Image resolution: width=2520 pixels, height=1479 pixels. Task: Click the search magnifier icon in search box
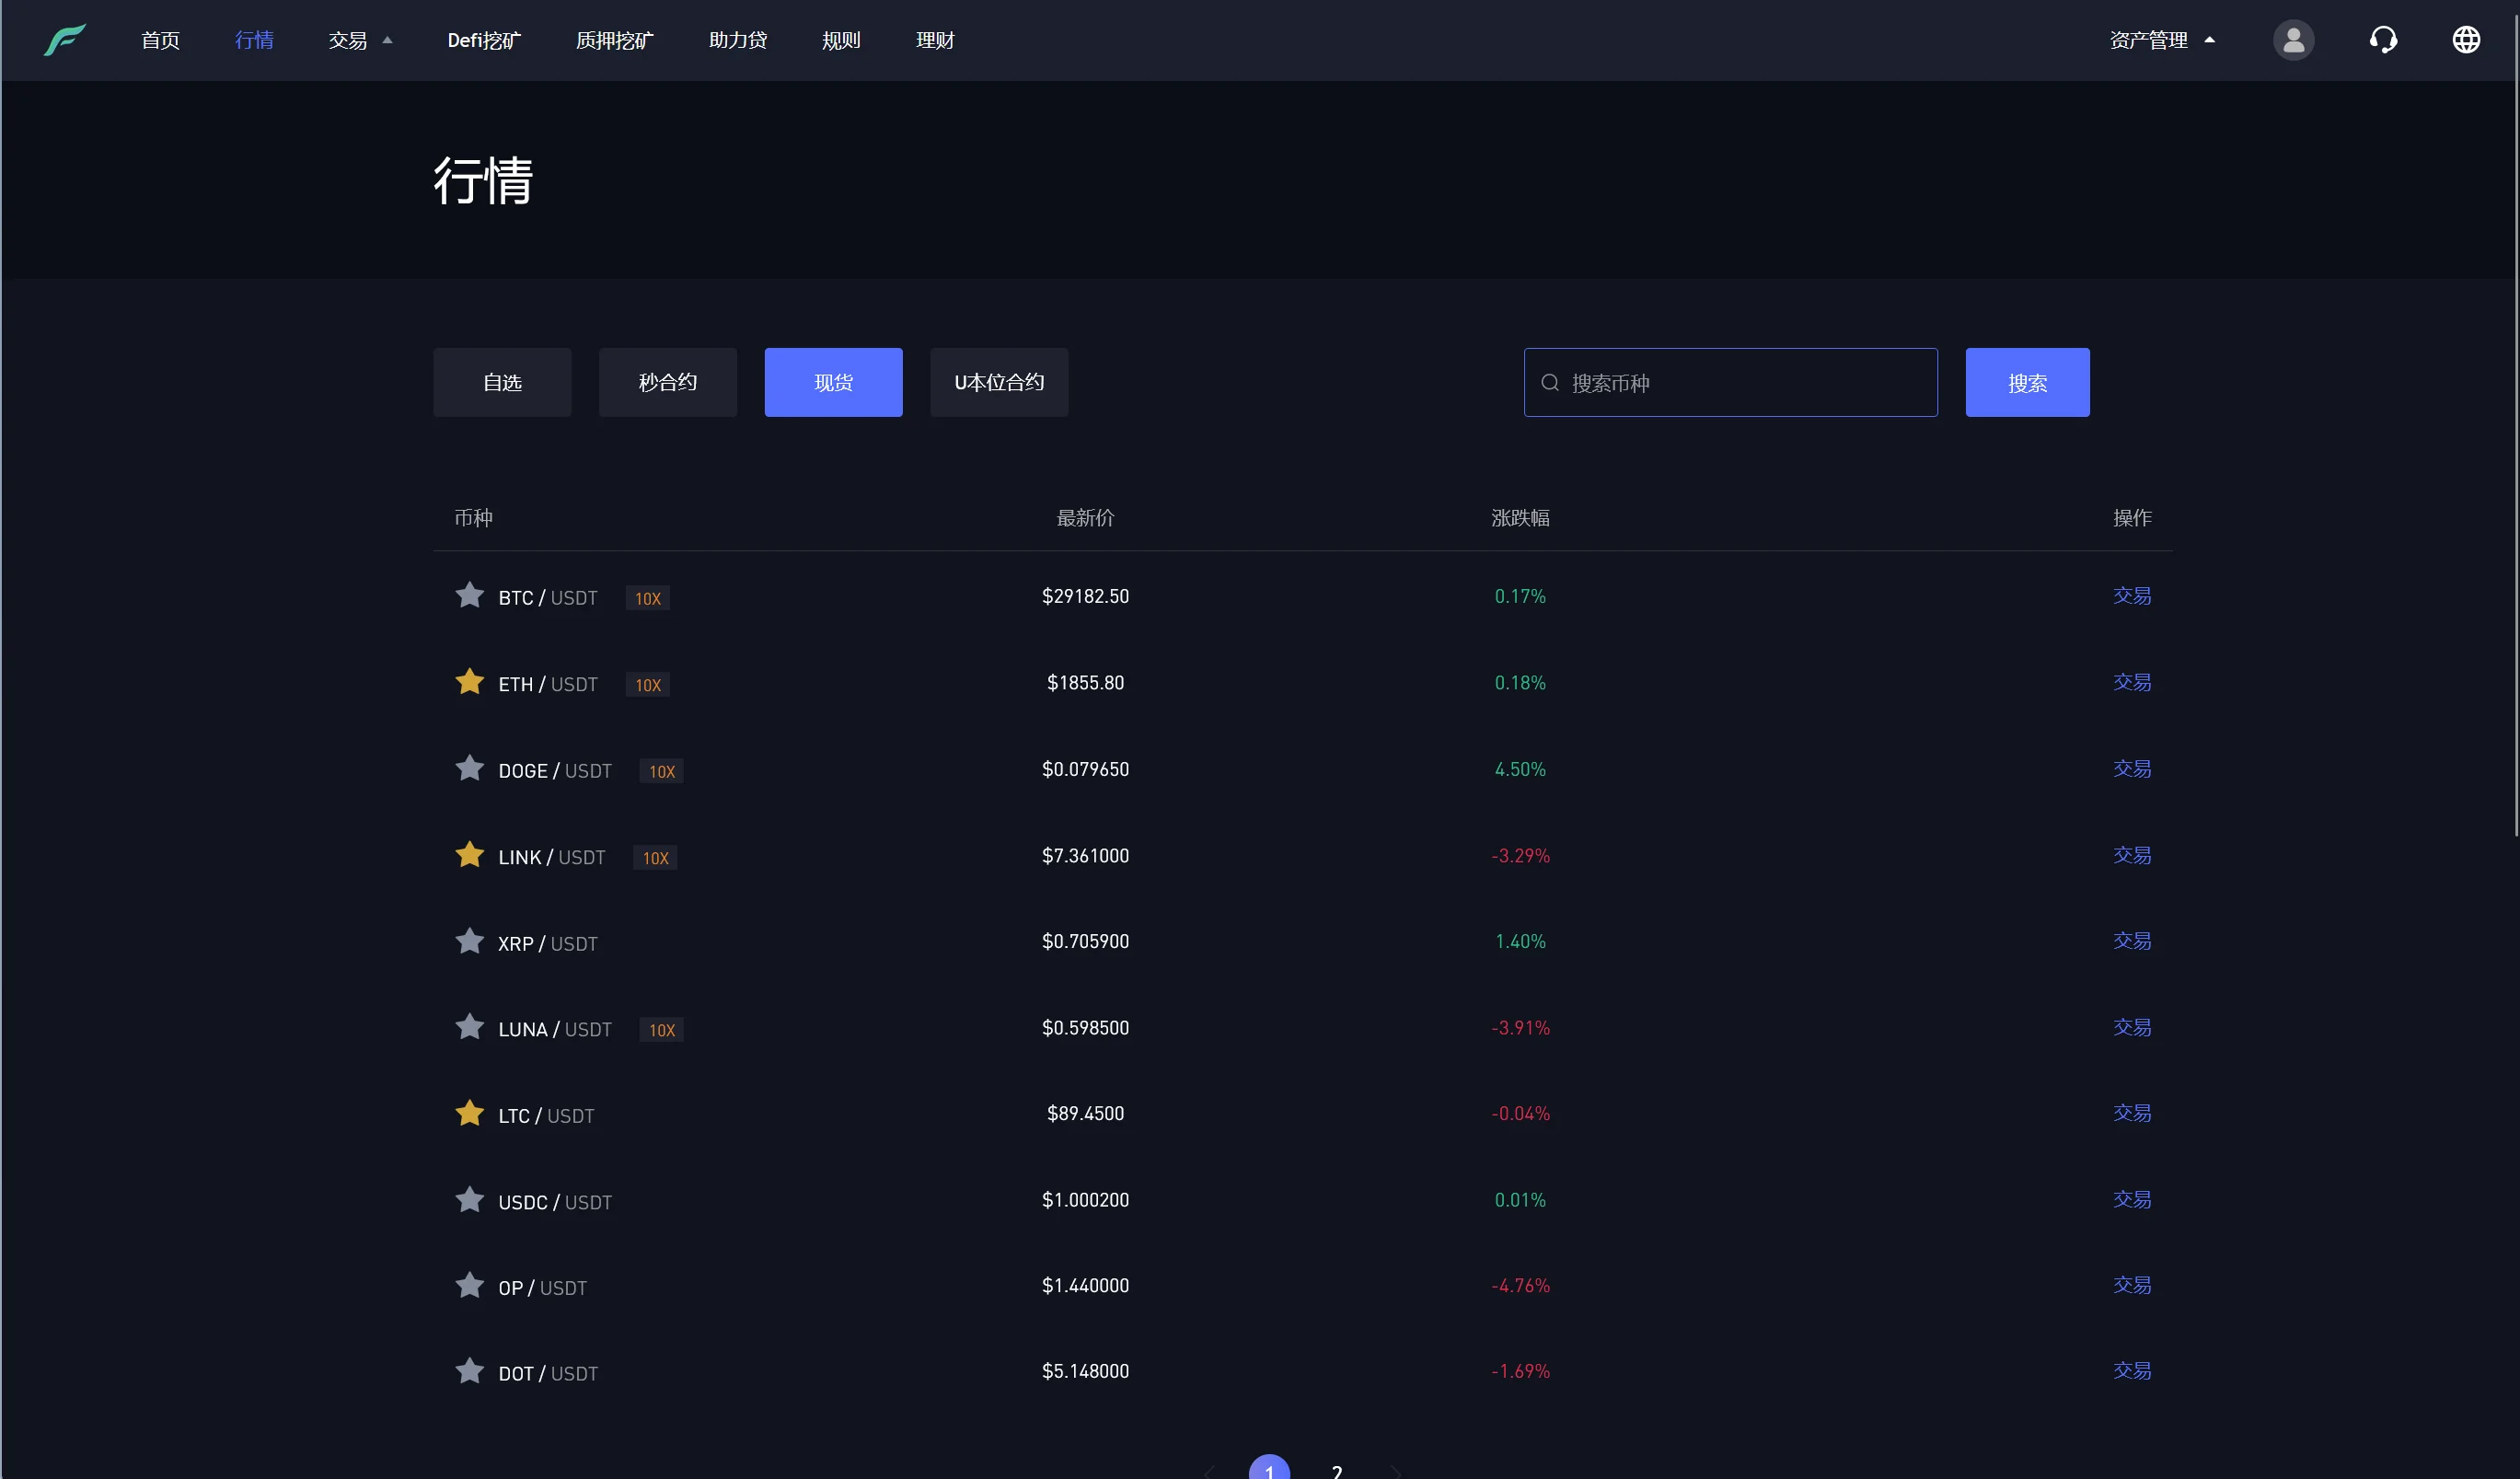1550,383
